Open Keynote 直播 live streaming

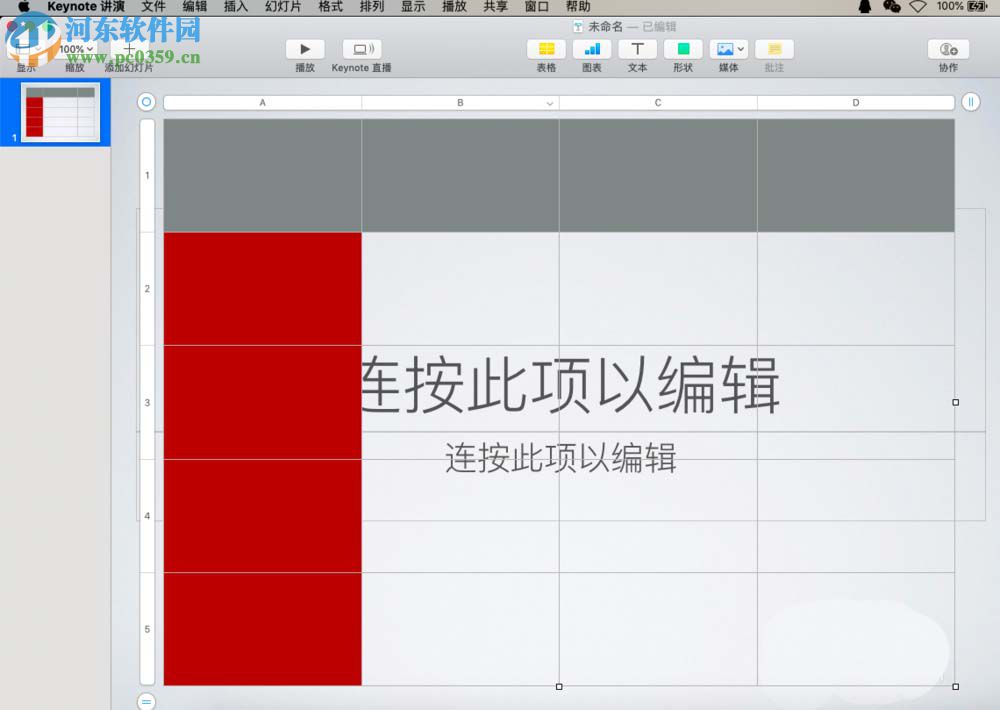(x=361, y=48)
